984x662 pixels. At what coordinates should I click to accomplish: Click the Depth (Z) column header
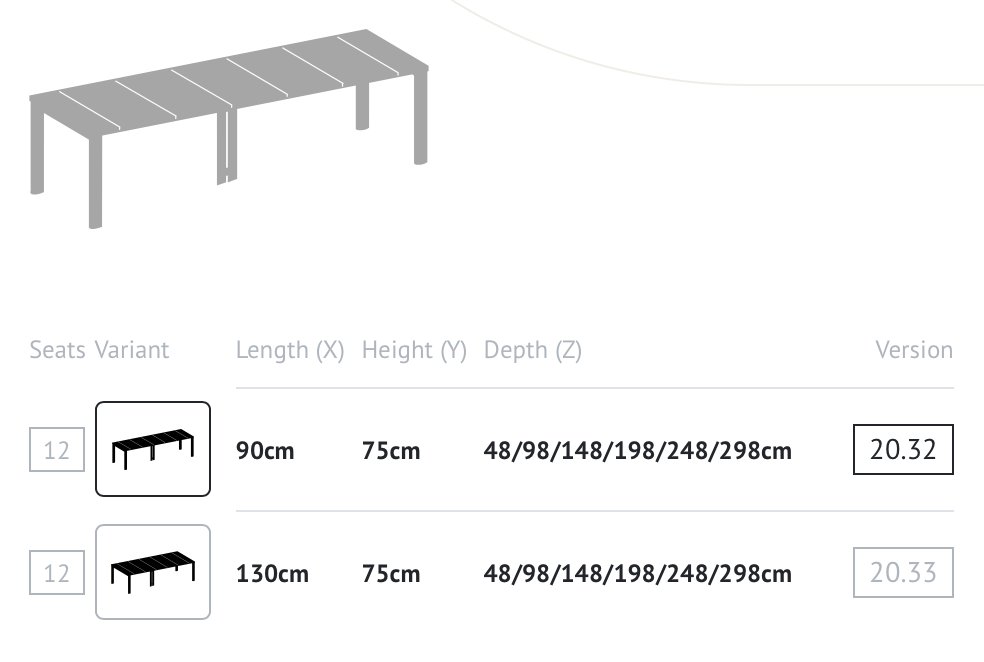[x=533, y=350]
